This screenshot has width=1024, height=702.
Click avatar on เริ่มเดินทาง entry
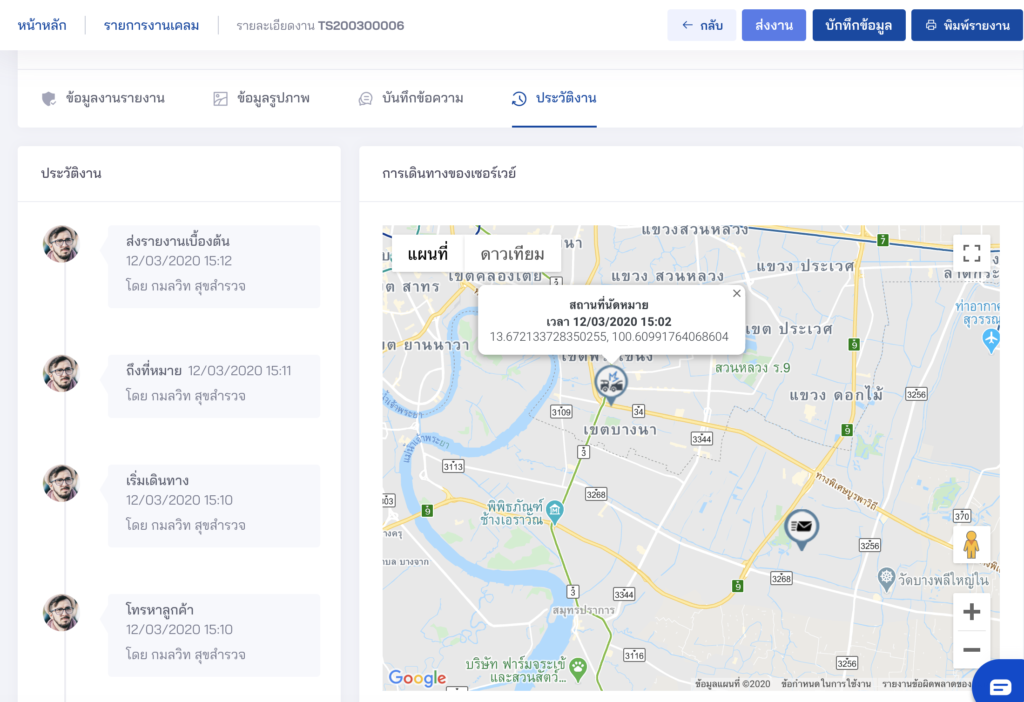[x=61, y=483]
